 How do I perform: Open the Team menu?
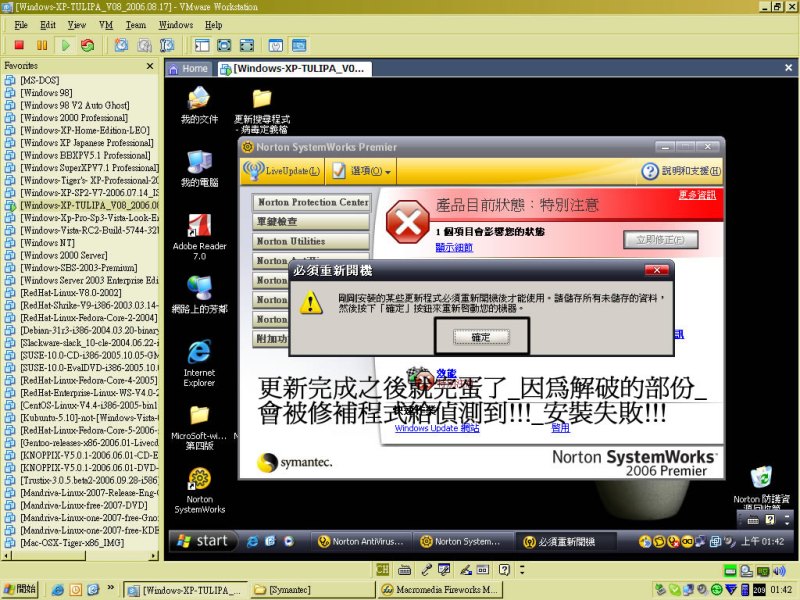click(x=136, y=24)
